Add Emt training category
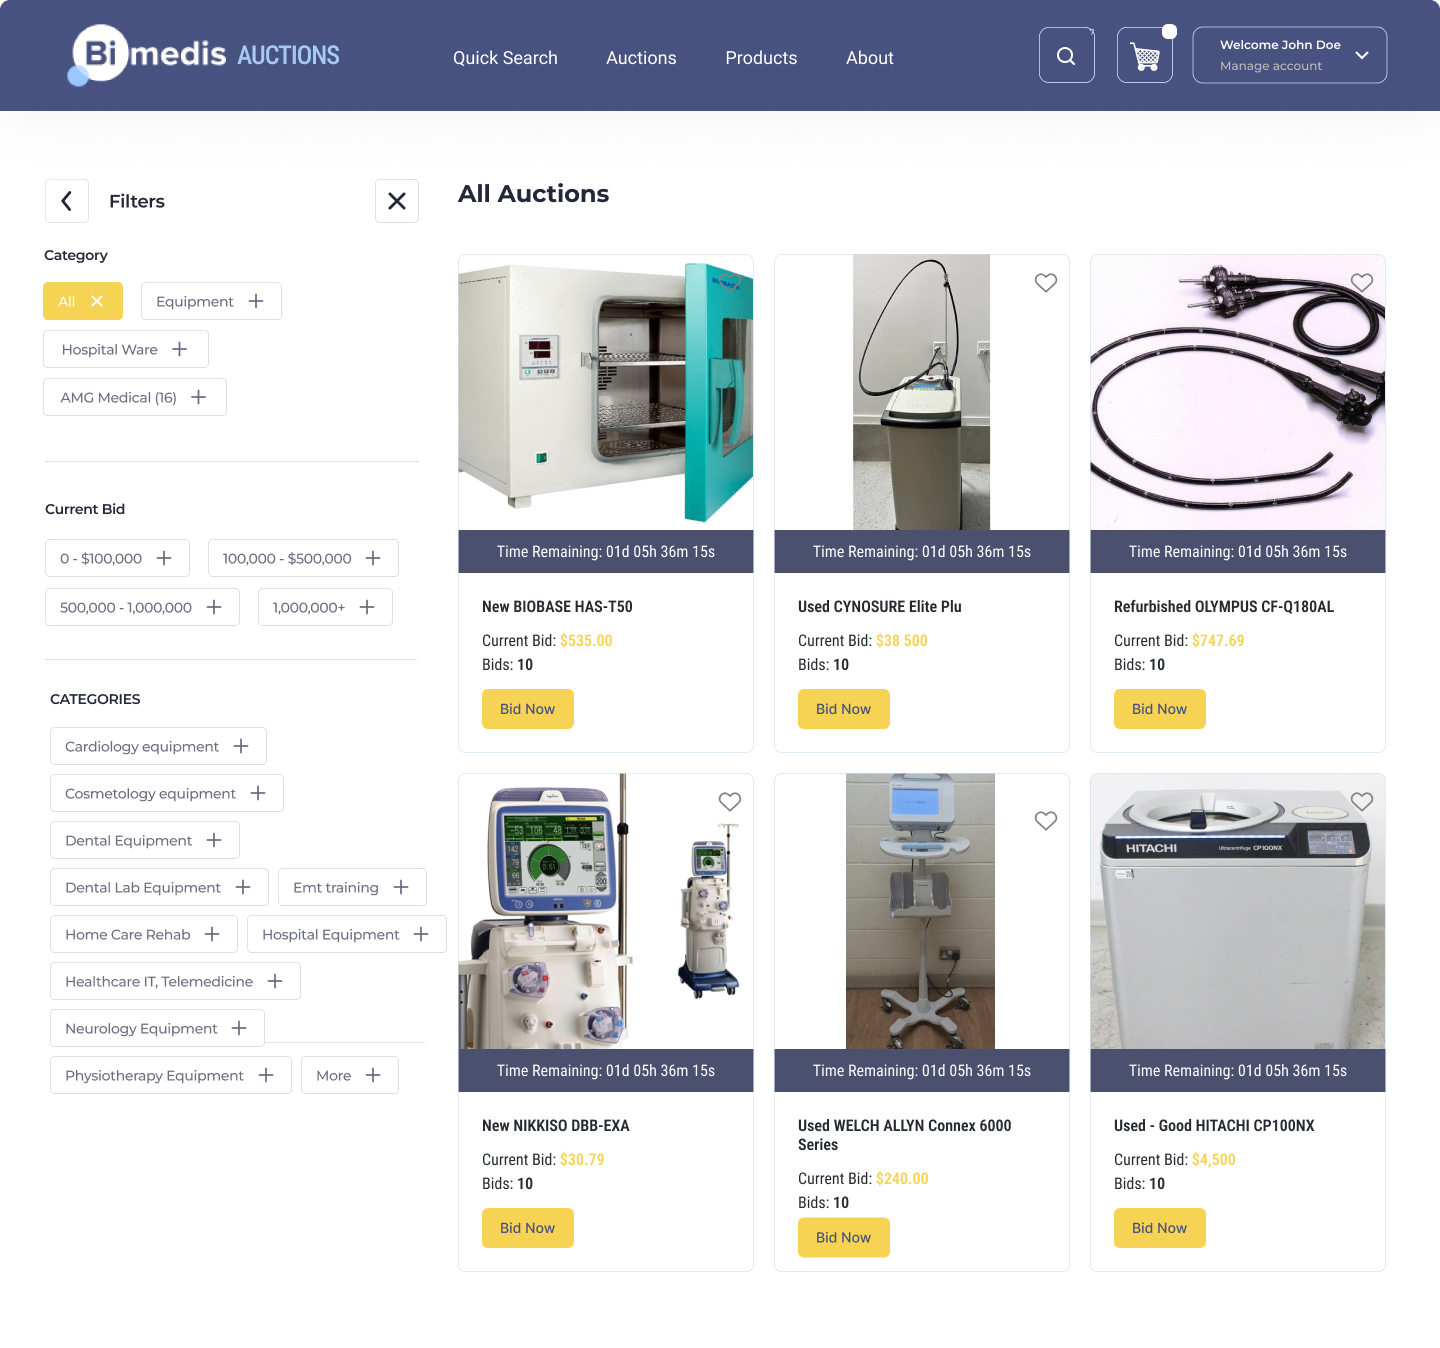The height and width of the screenshot is (1348, 1440). pos(352,887)
